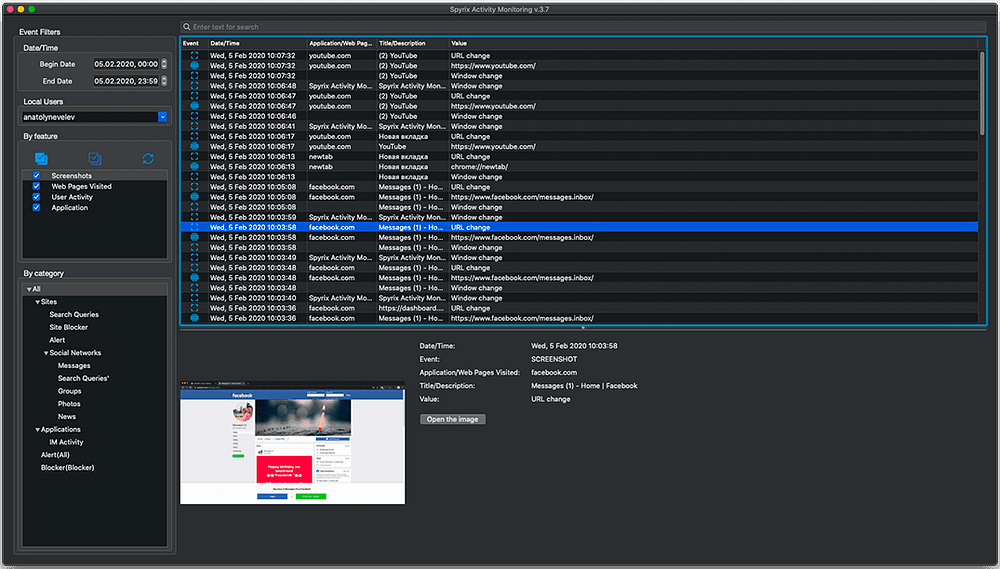Select Messages under Social Networks
This screenshot has height=569, width=1000.
[74, 366]
